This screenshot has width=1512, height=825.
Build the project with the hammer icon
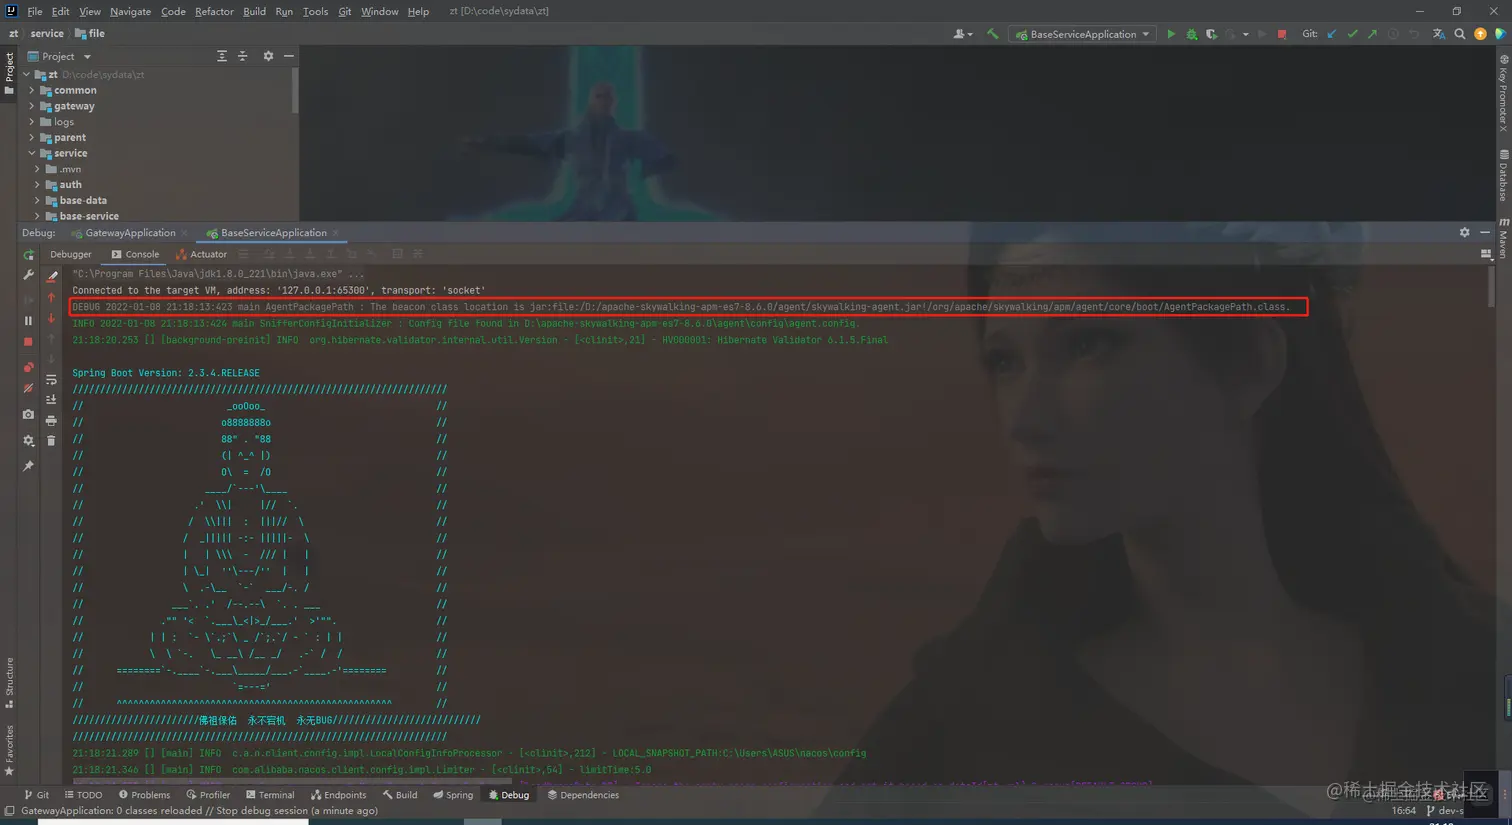point(992,34)
